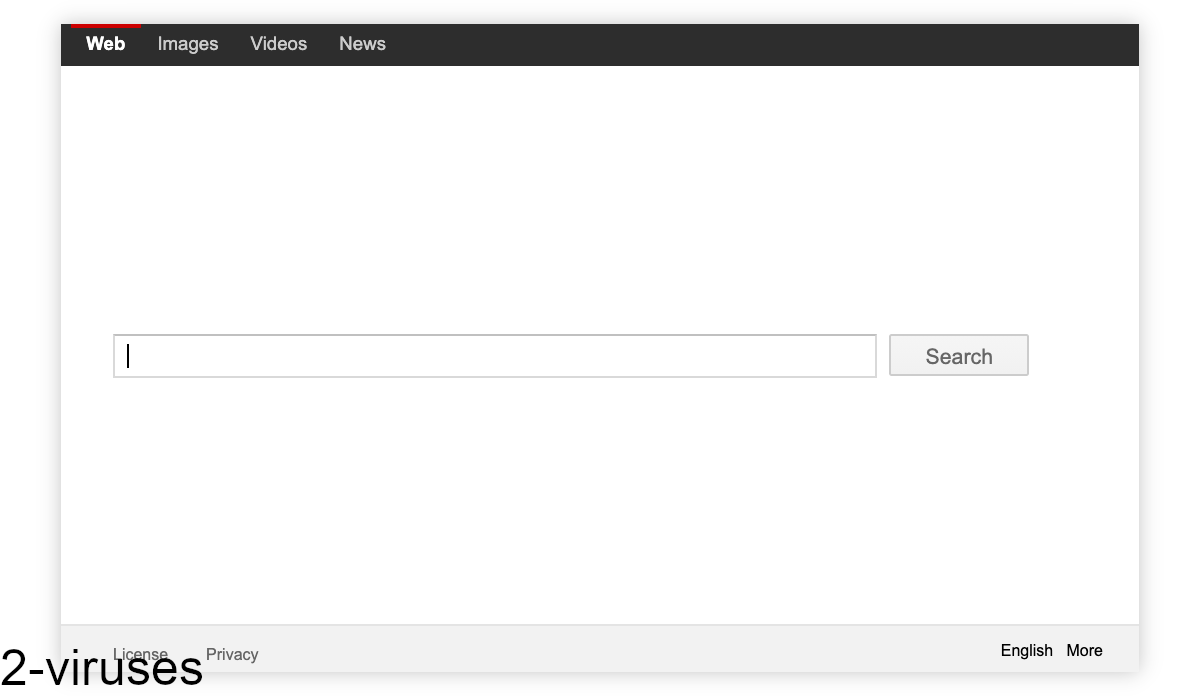This screenshot has width=1200, height=696.
Task: Browse image results via the Images tab
Action: 187,43
